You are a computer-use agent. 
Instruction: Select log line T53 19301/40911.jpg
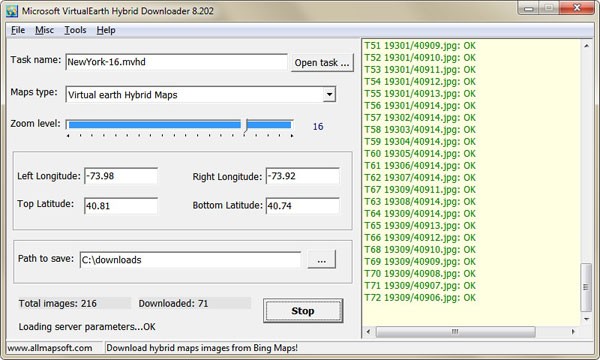[x=420, y=70]
